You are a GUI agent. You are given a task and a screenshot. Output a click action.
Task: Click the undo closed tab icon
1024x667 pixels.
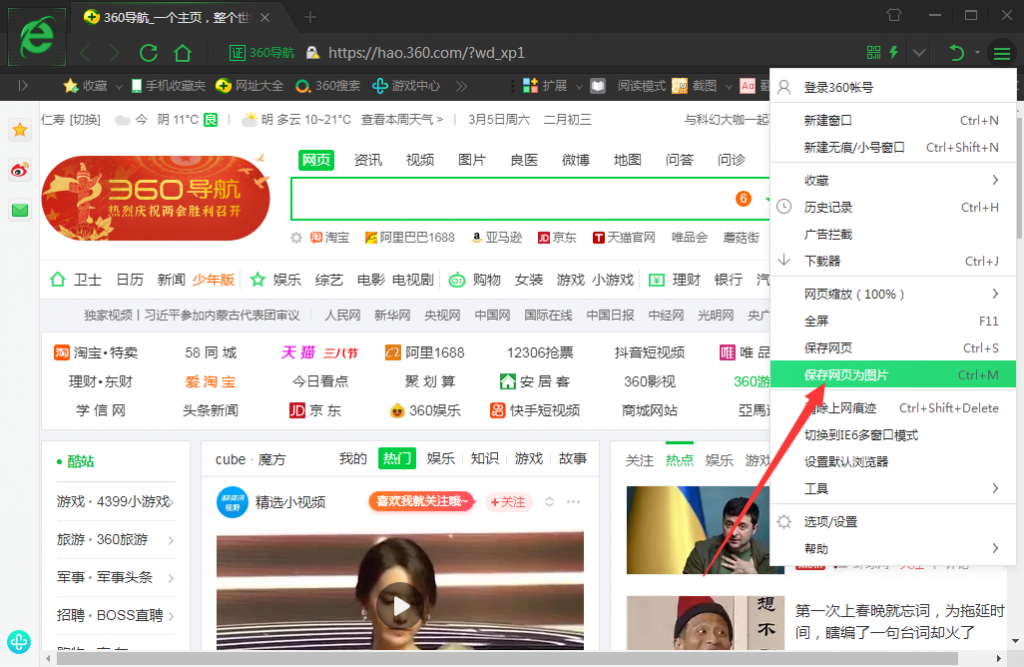pos(956,53)
